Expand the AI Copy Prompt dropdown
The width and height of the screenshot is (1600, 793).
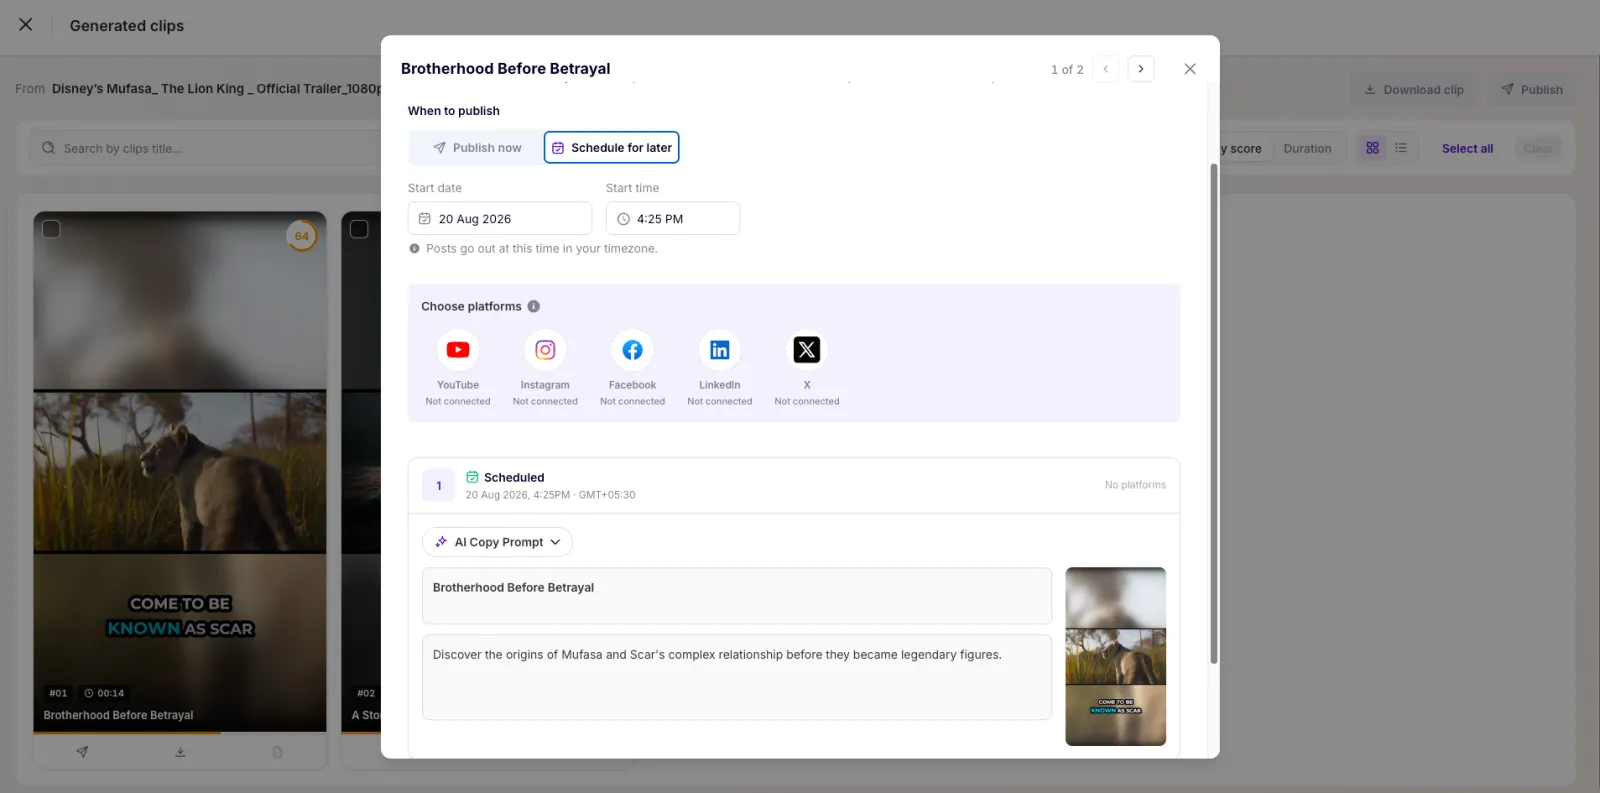pos(498,542)
